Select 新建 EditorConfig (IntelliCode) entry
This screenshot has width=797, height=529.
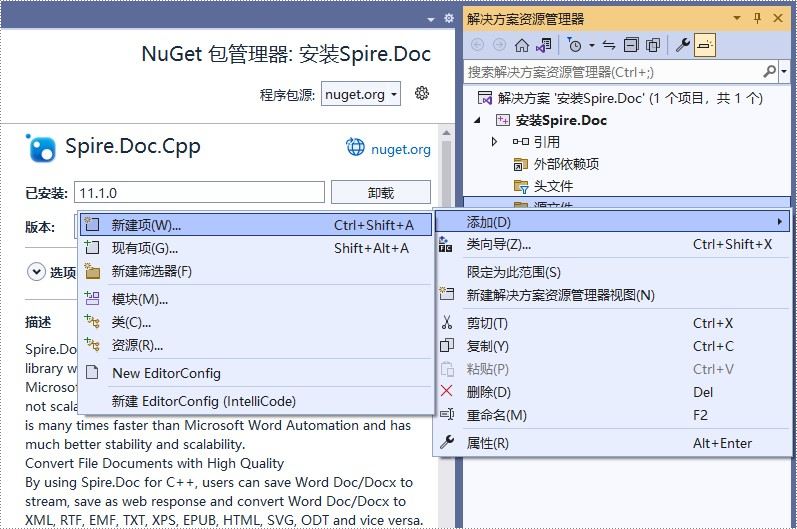[256, 401]
